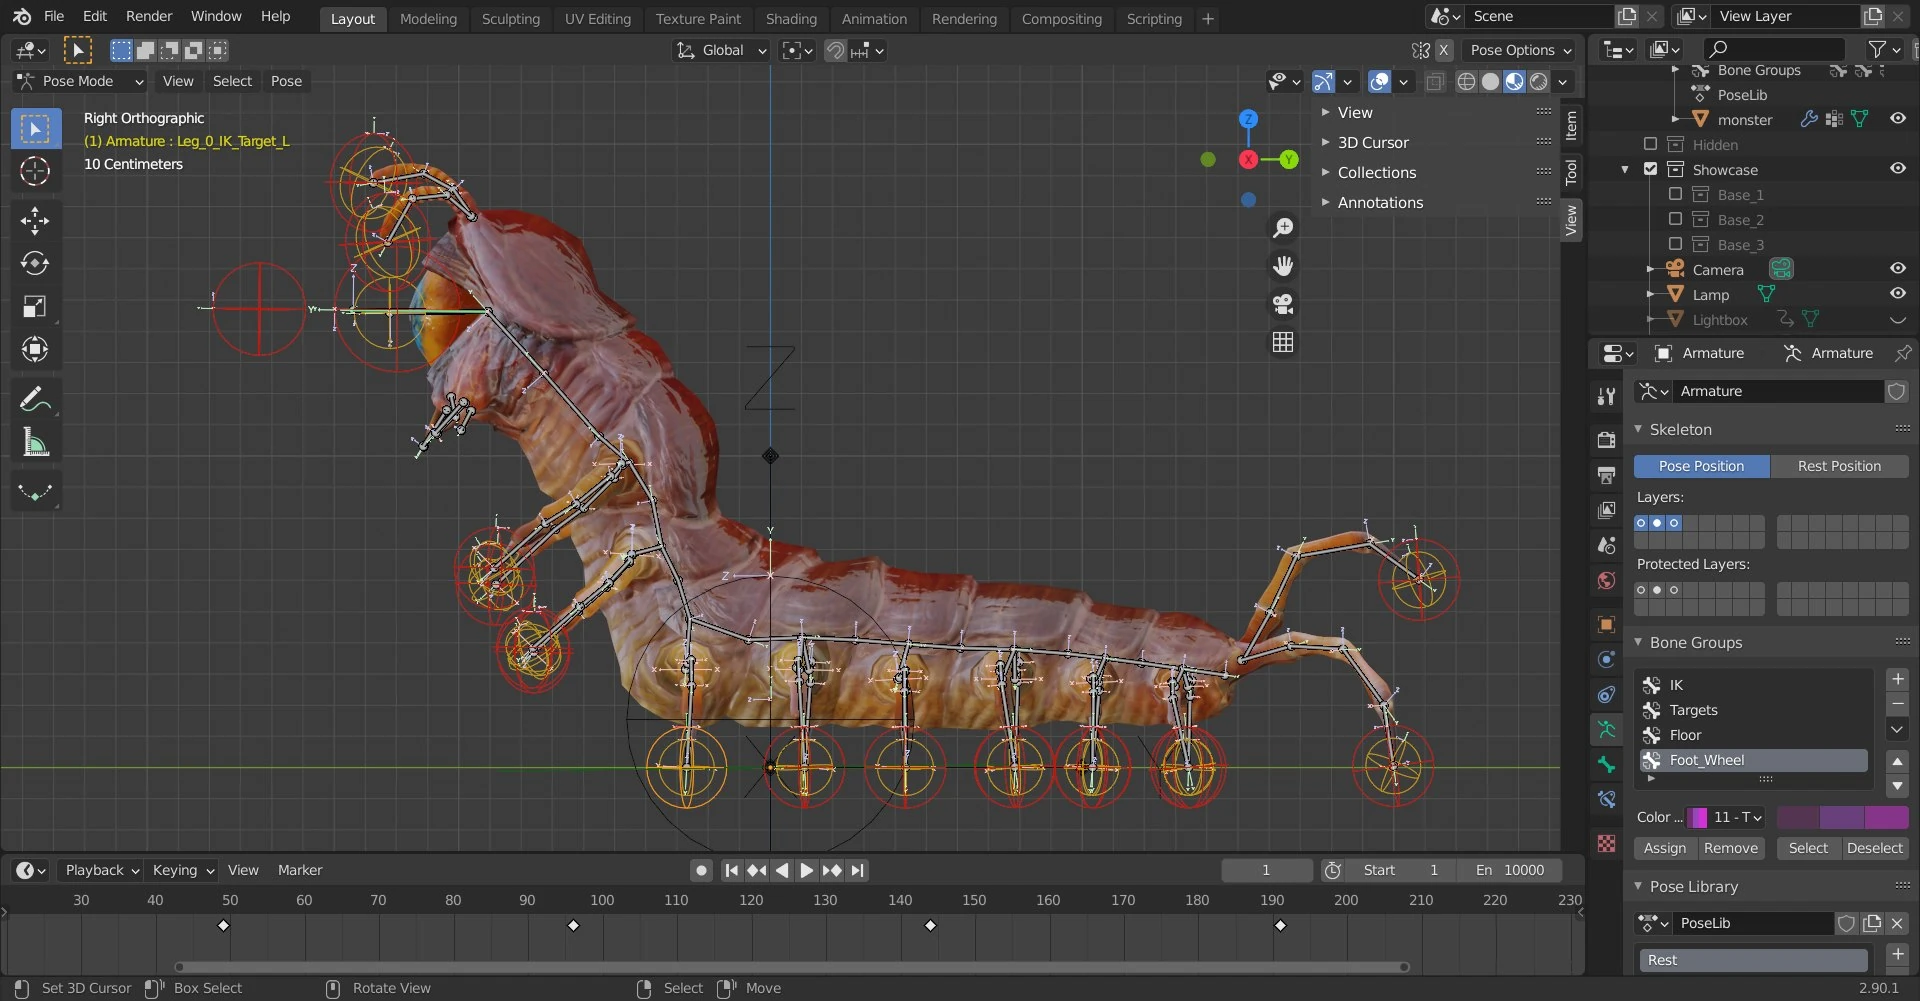This screenshot has width=1920, height=1001.
Task: Open the Pose Options dropdown
Action: click(1519, 50)
